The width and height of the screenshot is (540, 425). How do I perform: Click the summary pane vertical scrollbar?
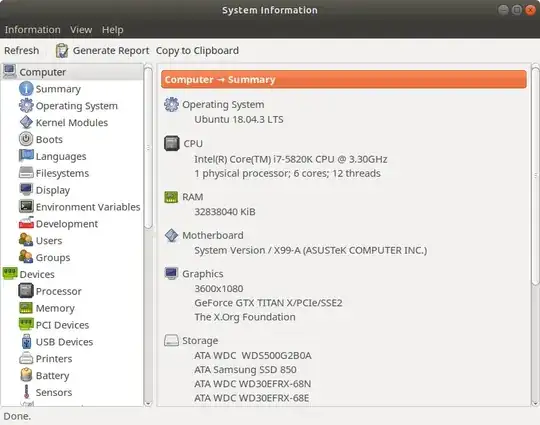[x=535, y=176]
